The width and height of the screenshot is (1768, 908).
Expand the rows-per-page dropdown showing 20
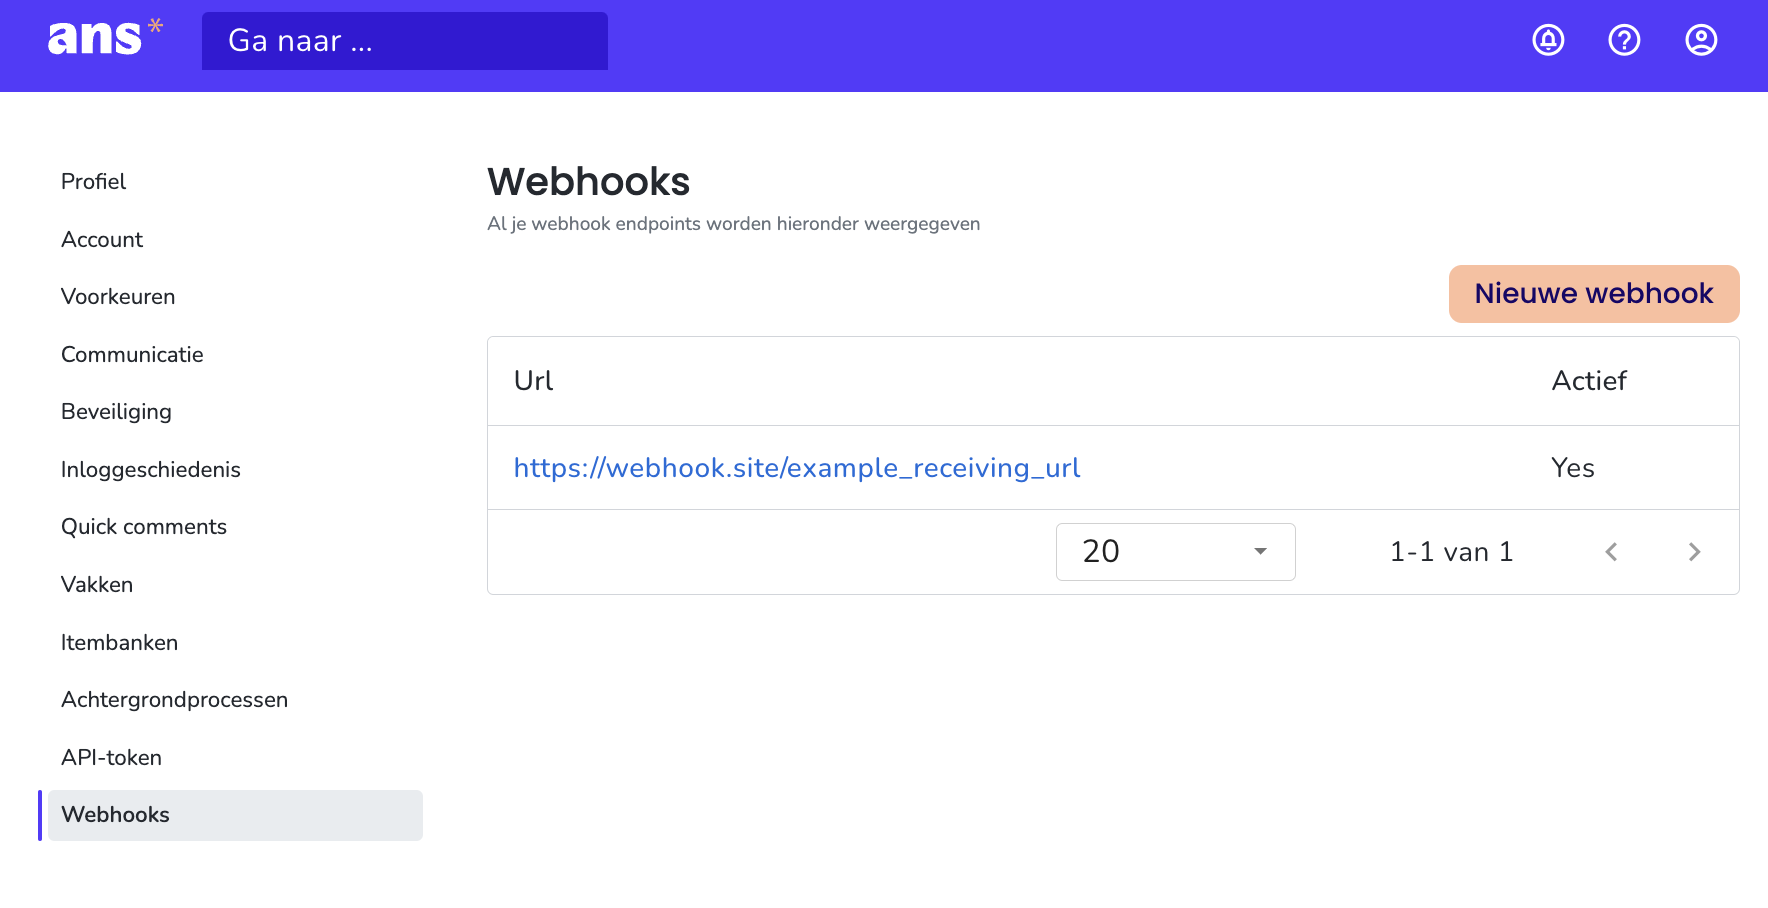pos(1176,552)
